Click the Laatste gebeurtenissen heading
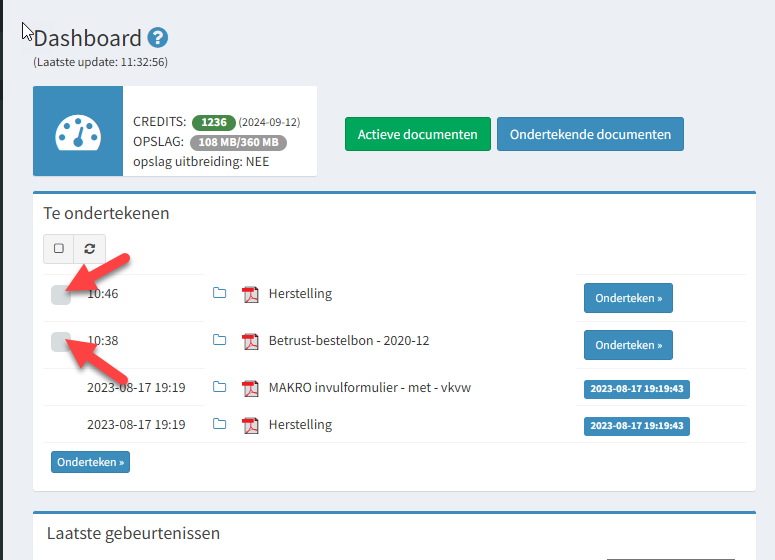Viewport: 775px width, 560px height. [x=133, y=533]
